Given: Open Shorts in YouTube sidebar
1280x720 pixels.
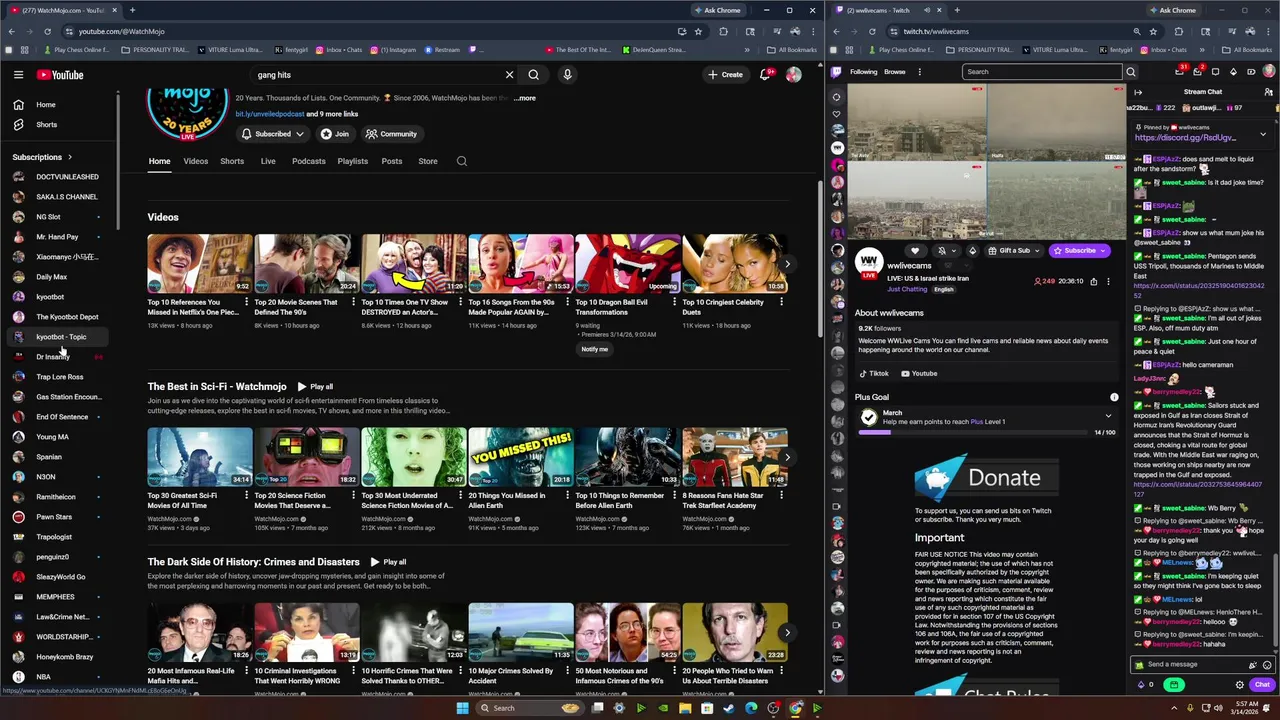Looking at the screenshot, I should pos(57,124).
